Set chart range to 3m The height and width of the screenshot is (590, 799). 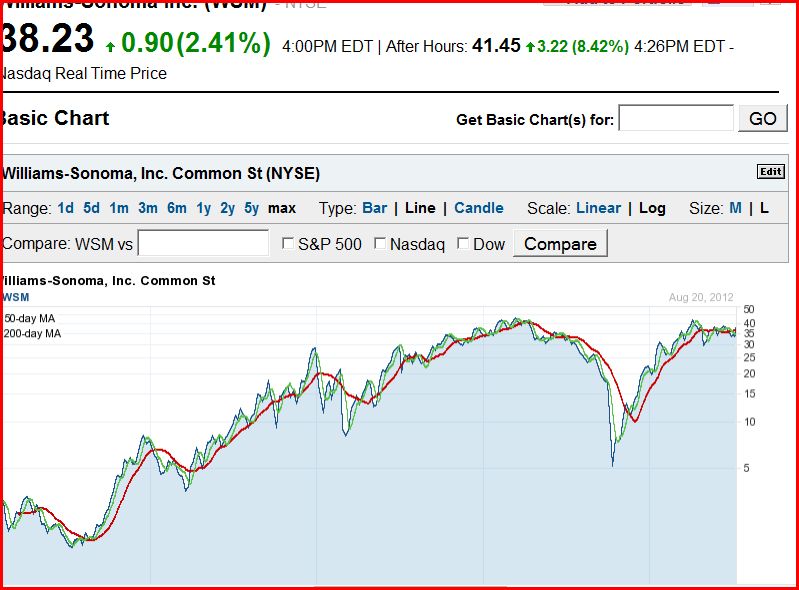pyautogui.click(x=148, y=208)
